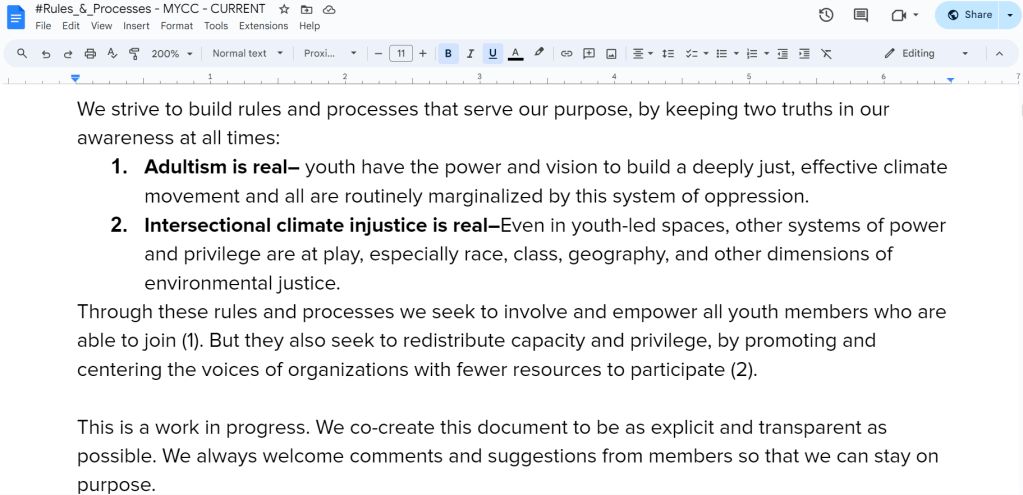1023x495 pixels.
Task: Click the Undo arrow icon
Action: [x=46, y=54]
